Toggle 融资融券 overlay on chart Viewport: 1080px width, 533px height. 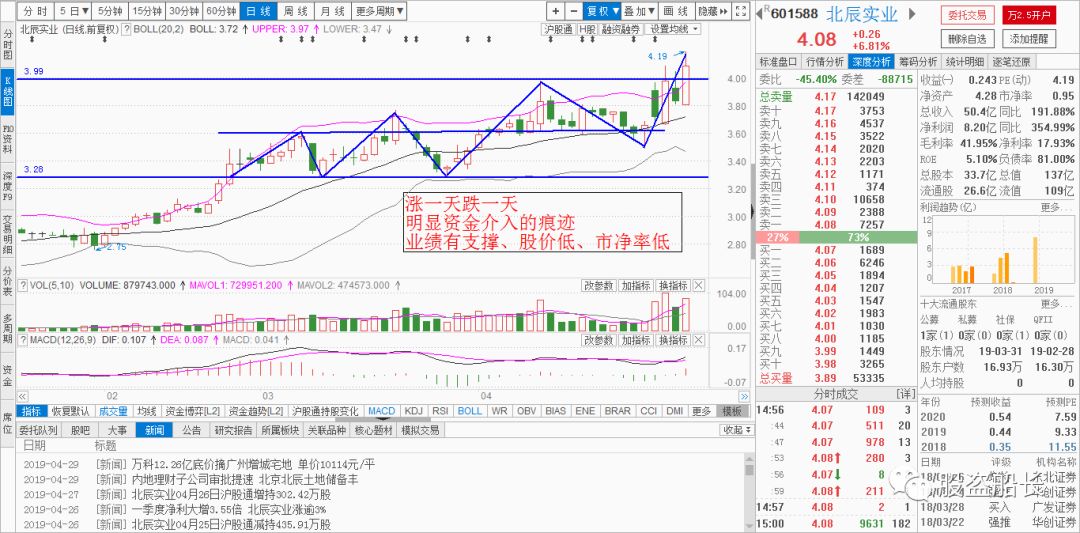coord(621,30)
